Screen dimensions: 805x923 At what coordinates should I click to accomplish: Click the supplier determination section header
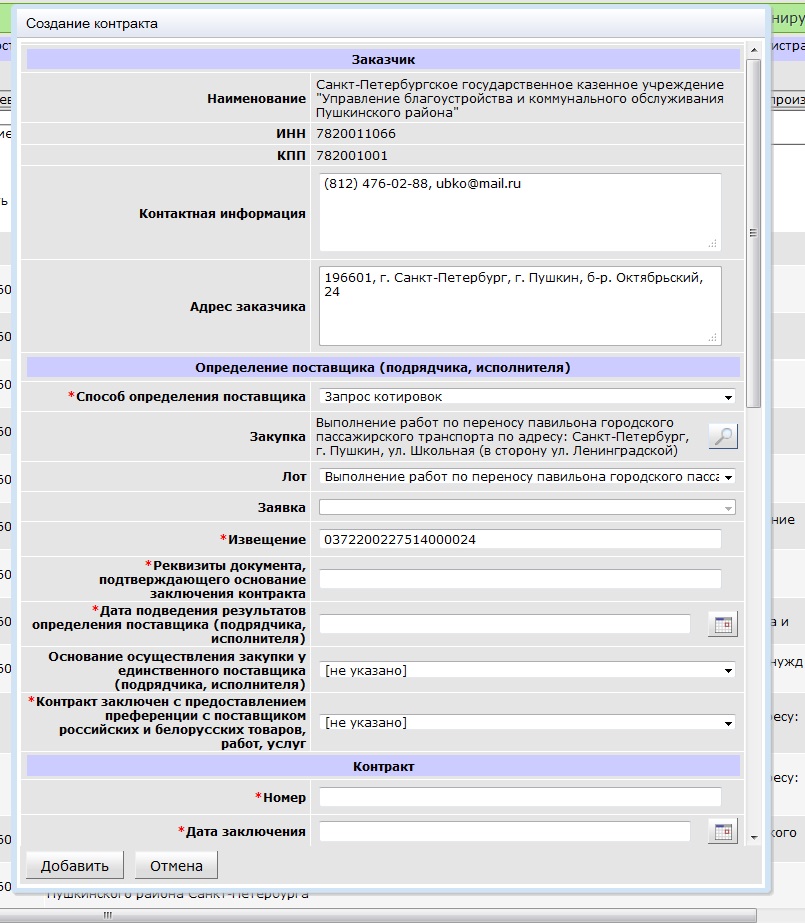[x=383, y=367]
